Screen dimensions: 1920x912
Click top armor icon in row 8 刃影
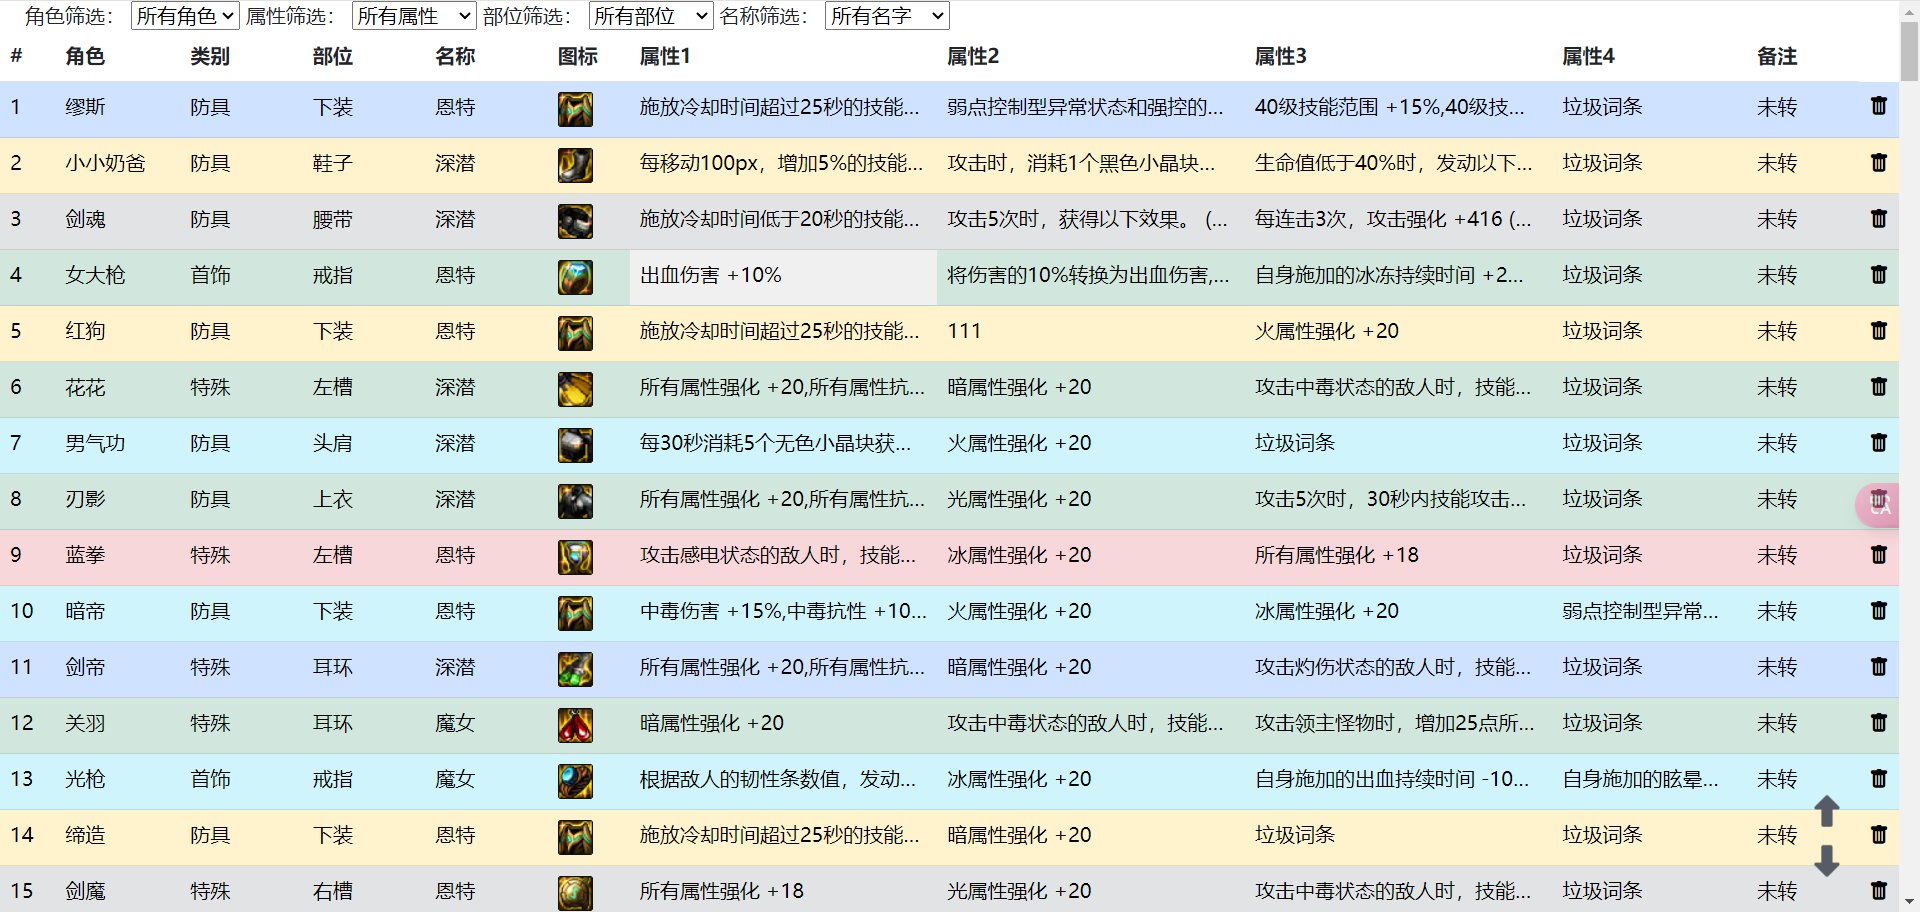(x=575, y=500)
